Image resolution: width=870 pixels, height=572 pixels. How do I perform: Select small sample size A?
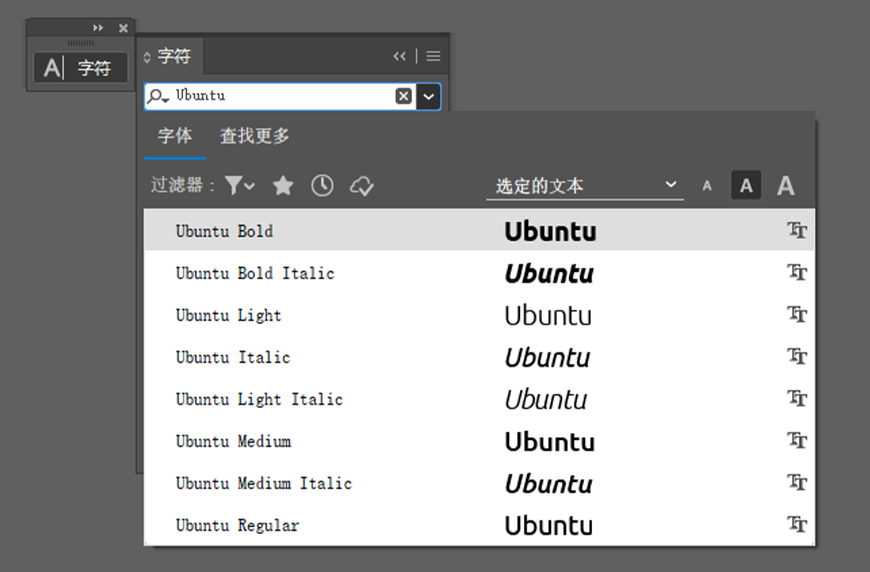coord(707,186)
